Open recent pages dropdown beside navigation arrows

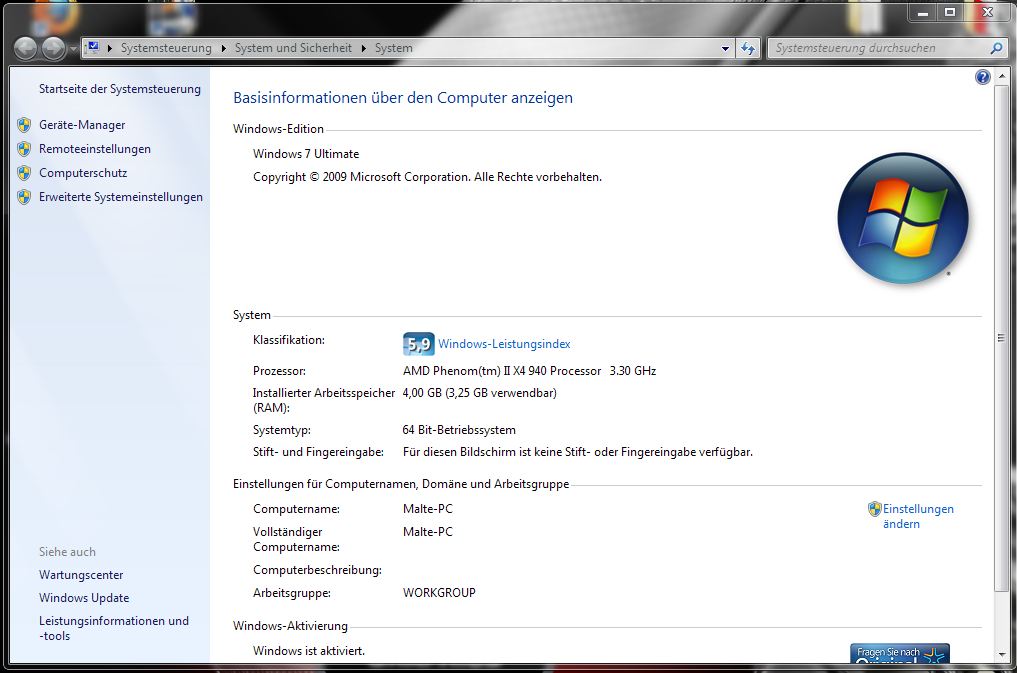[x=73, y=49]
